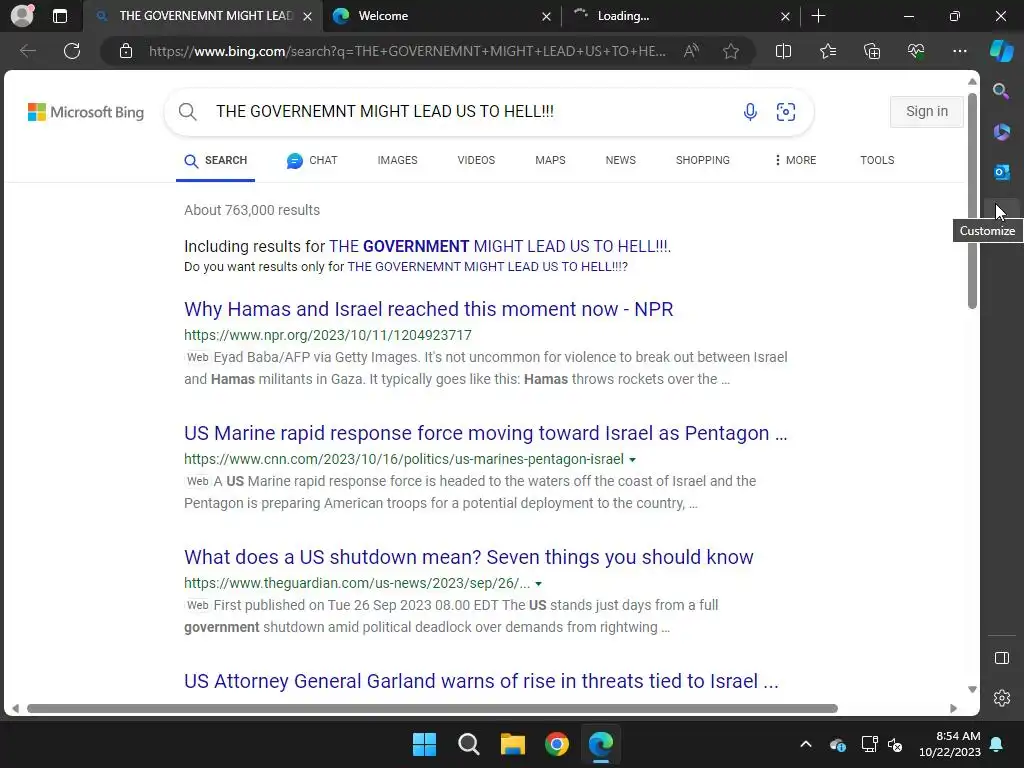This screenshot has width=1024, height=768.
Task: Click the Customize sidebar plus button
Action: pyautogui.click(x=1001, y=211)
